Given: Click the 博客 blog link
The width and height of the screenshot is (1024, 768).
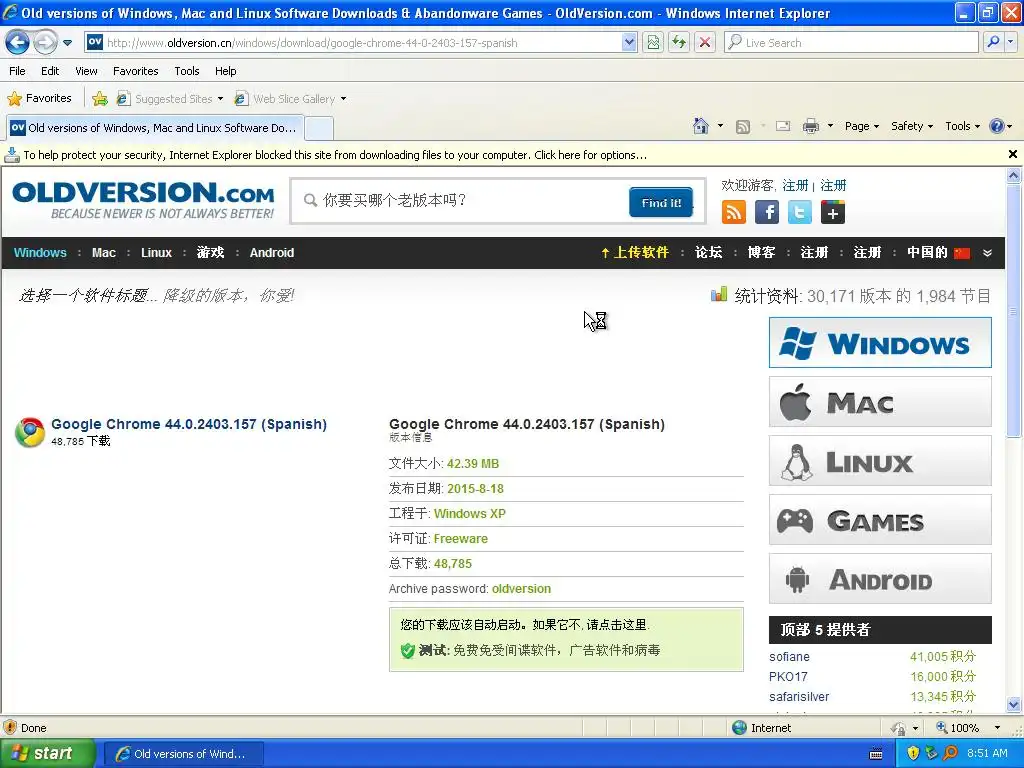Looking at the screenshot, I should pos(761,253).
